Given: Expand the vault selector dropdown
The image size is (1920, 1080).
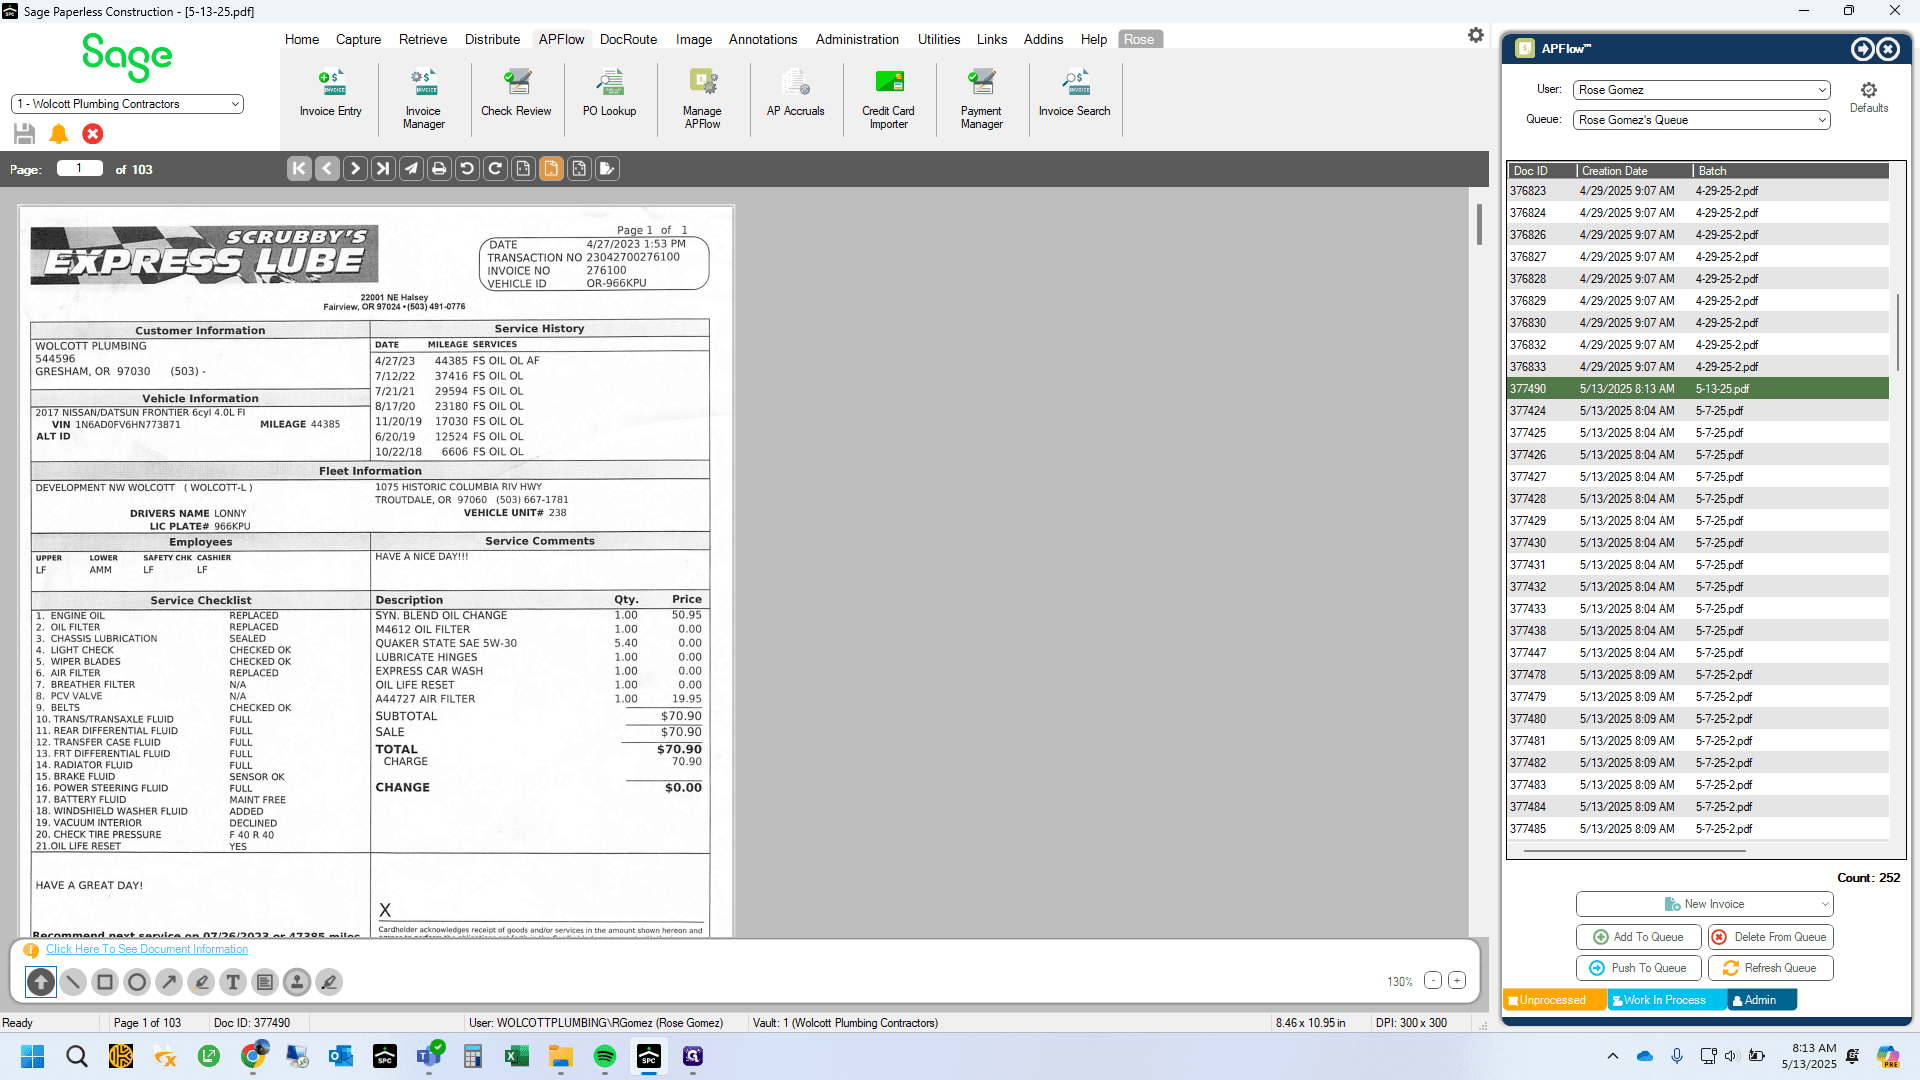Looking at the screenshot, I should 236,104.
